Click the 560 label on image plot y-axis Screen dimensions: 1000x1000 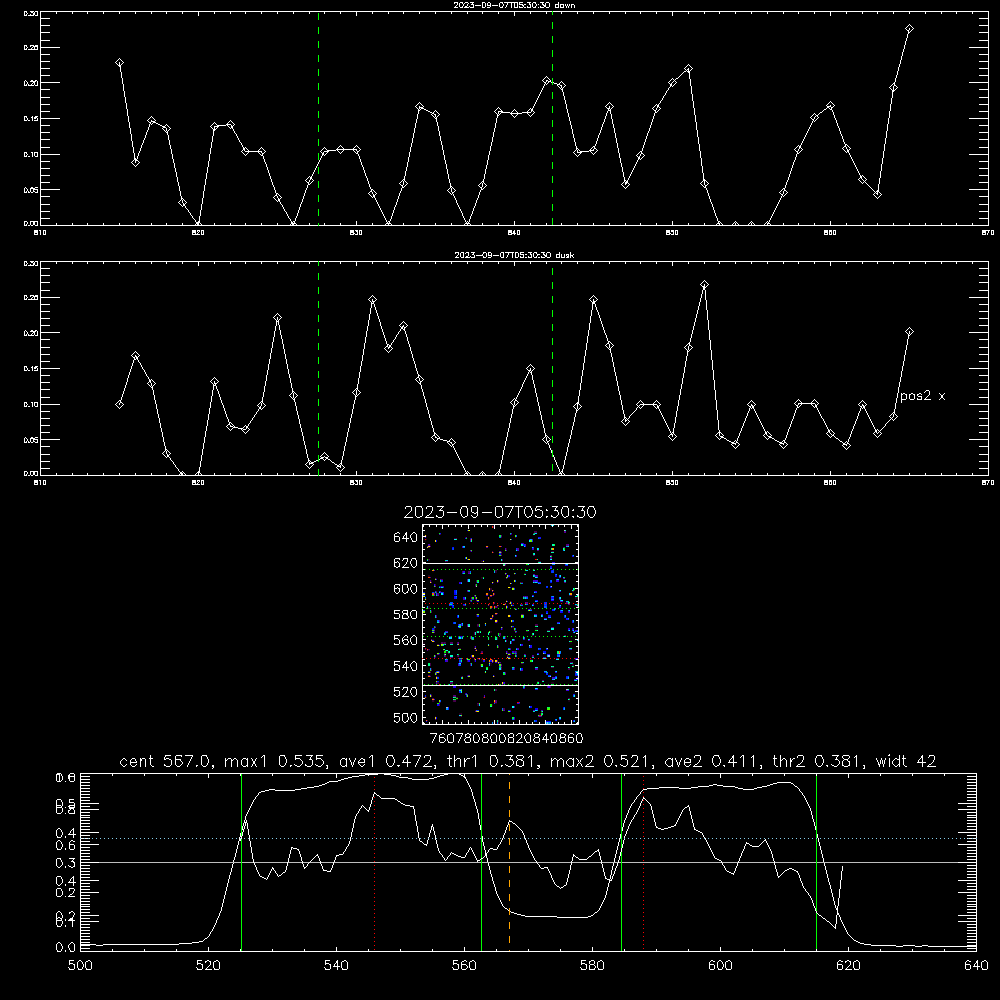[406, 640]
